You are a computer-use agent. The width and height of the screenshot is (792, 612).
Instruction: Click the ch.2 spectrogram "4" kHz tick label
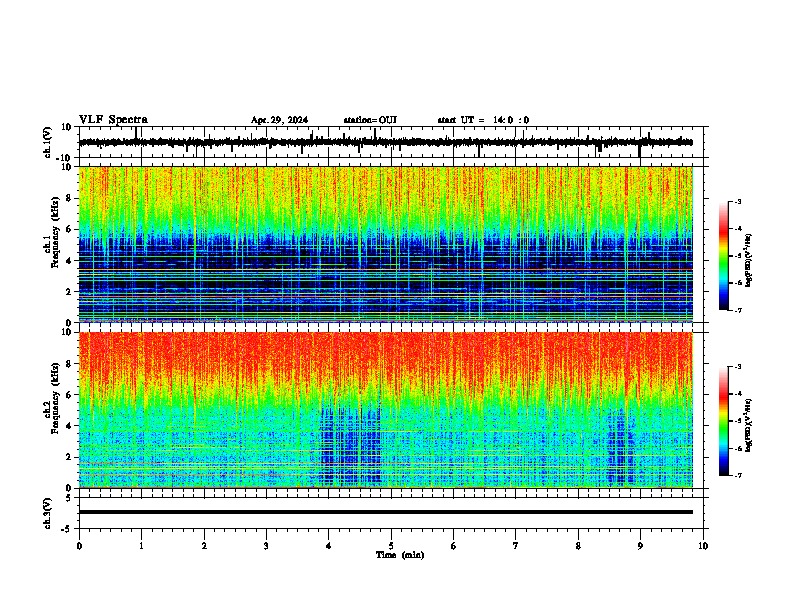pyautogui.click(x=69, y=426)
